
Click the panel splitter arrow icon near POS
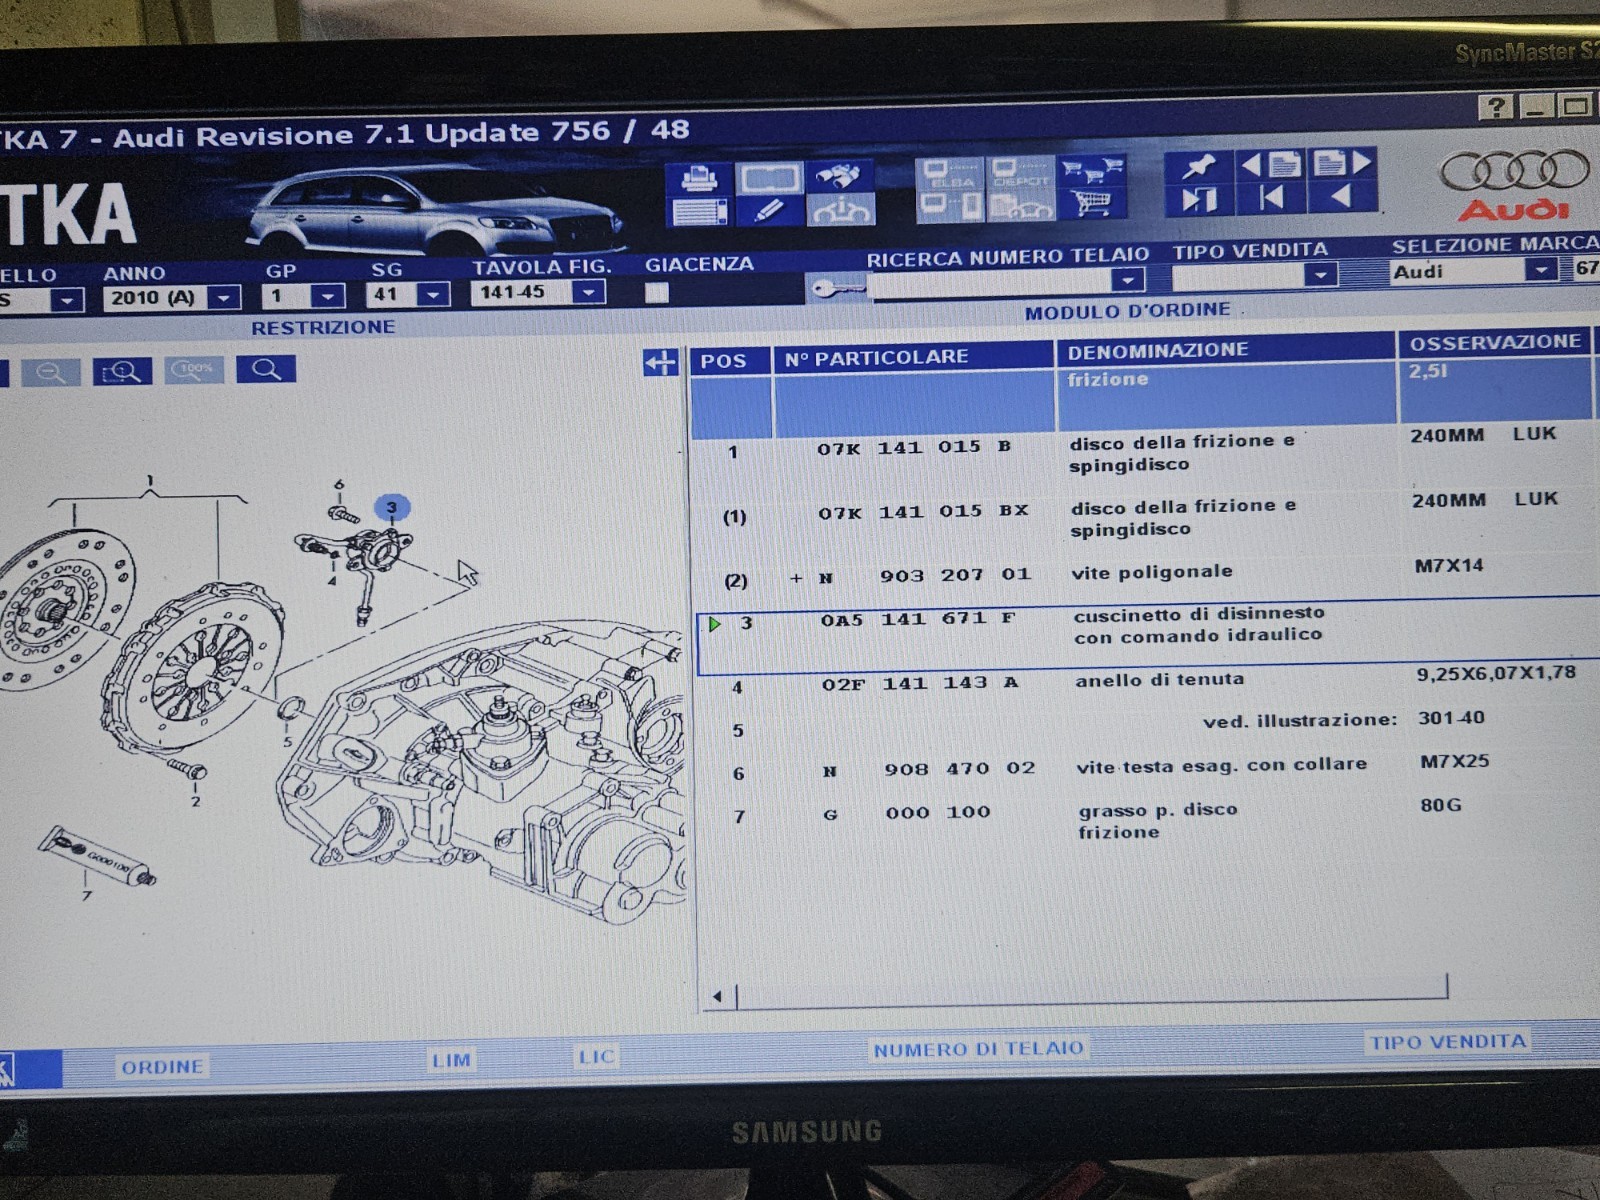coord(660,362)
